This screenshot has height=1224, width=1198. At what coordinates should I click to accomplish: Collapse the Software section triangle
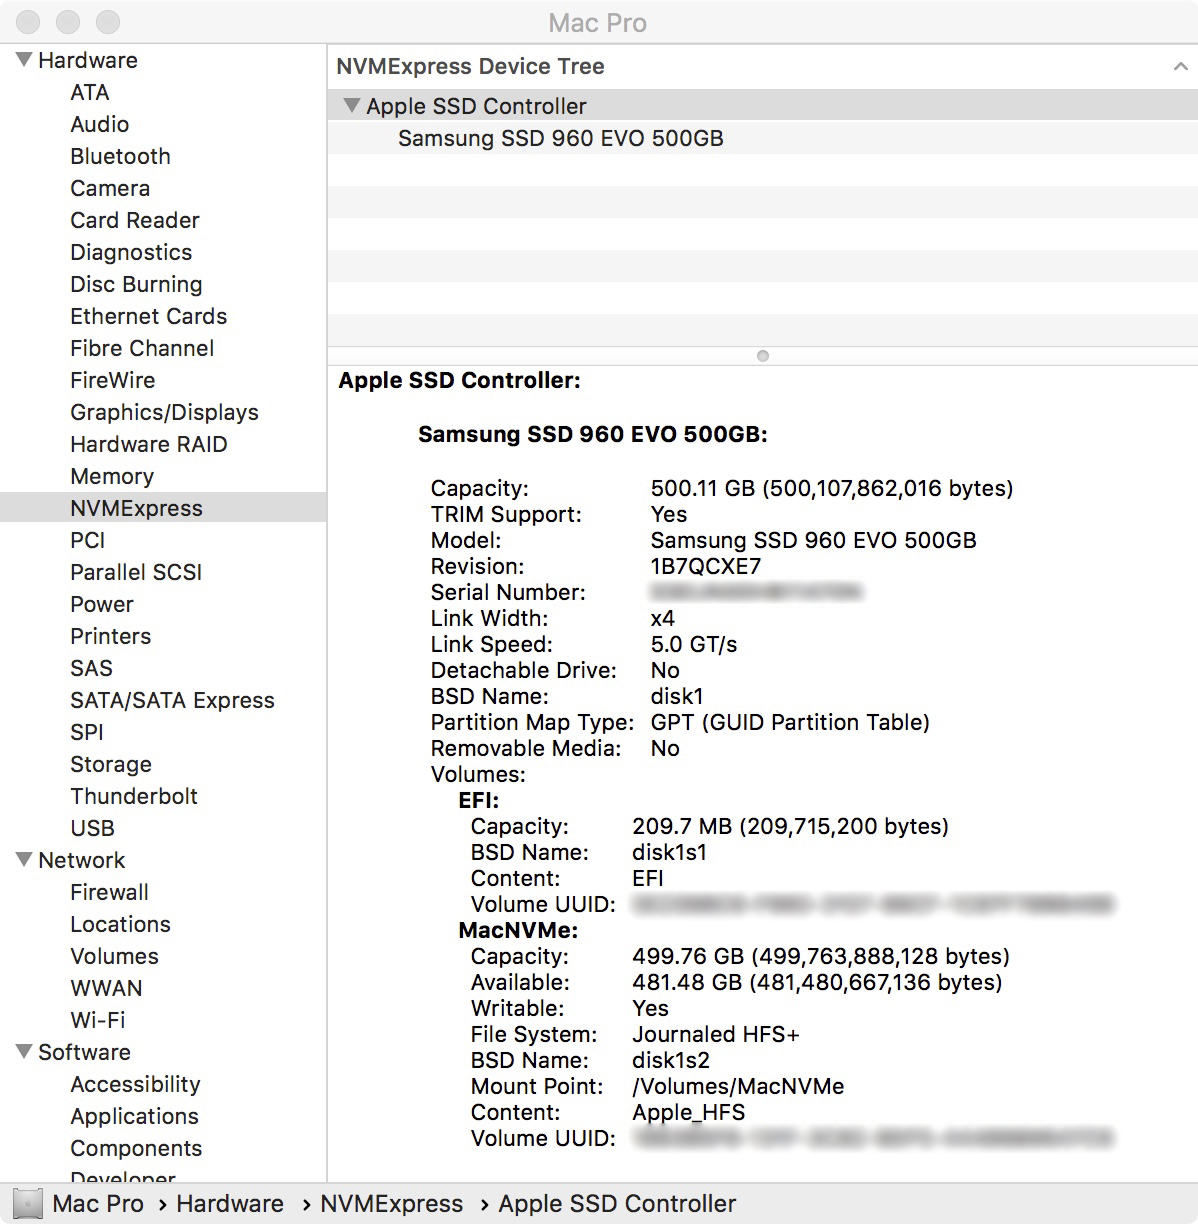[x=24, y=1052]
